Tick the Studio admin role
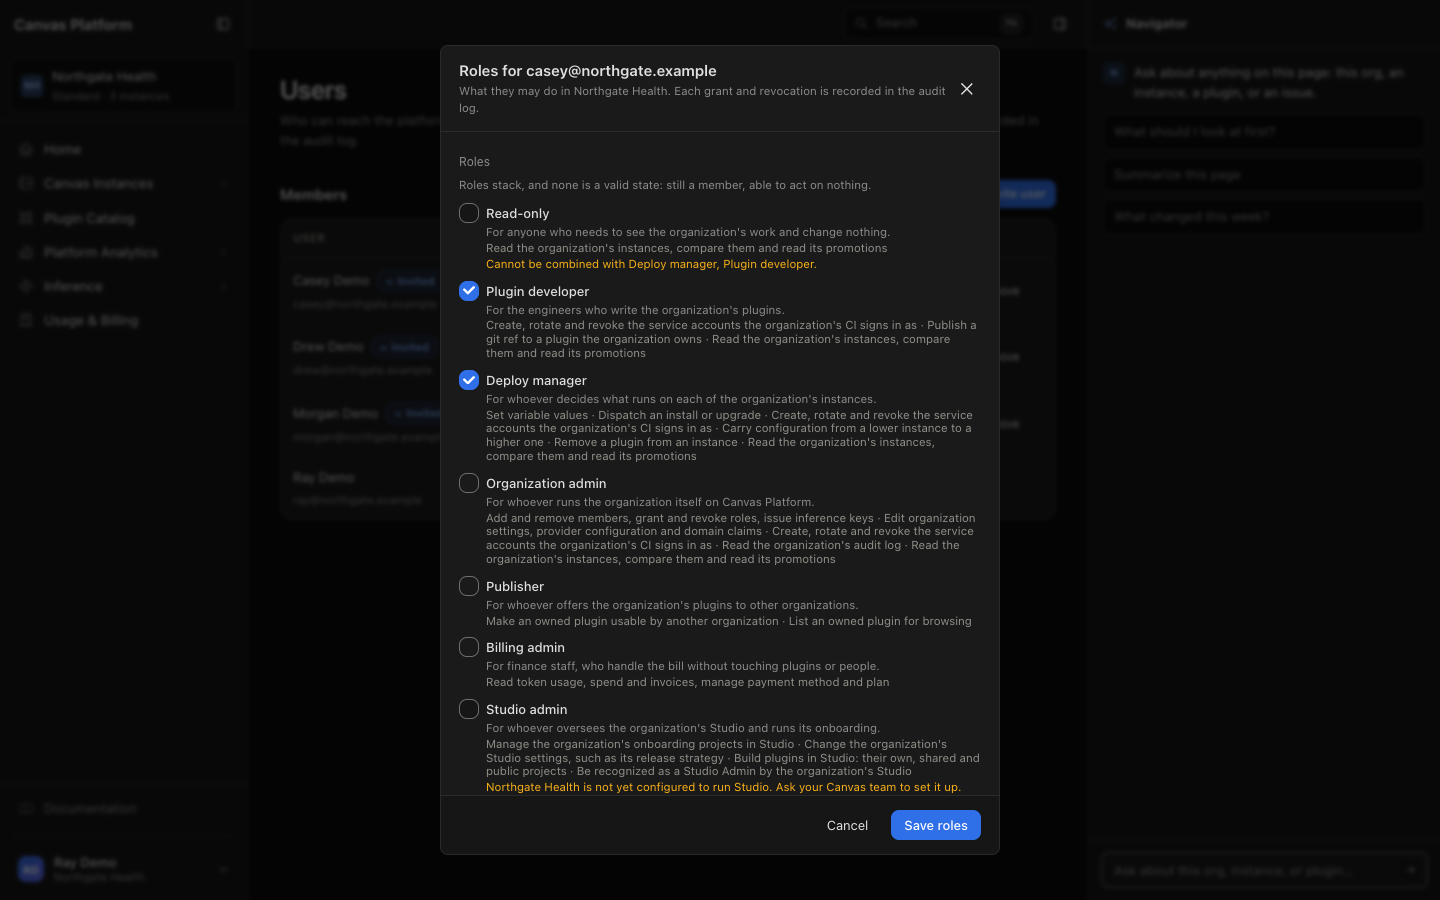This screenshot has width=1440, height=900. pos(469,709)
